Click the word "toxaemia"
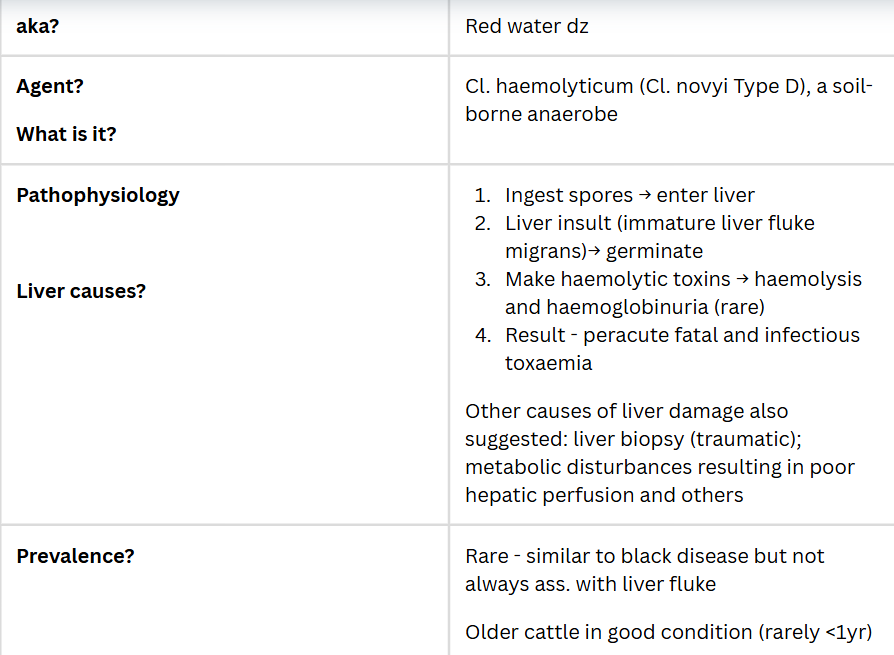894x655 pixels. pos(548,363)
